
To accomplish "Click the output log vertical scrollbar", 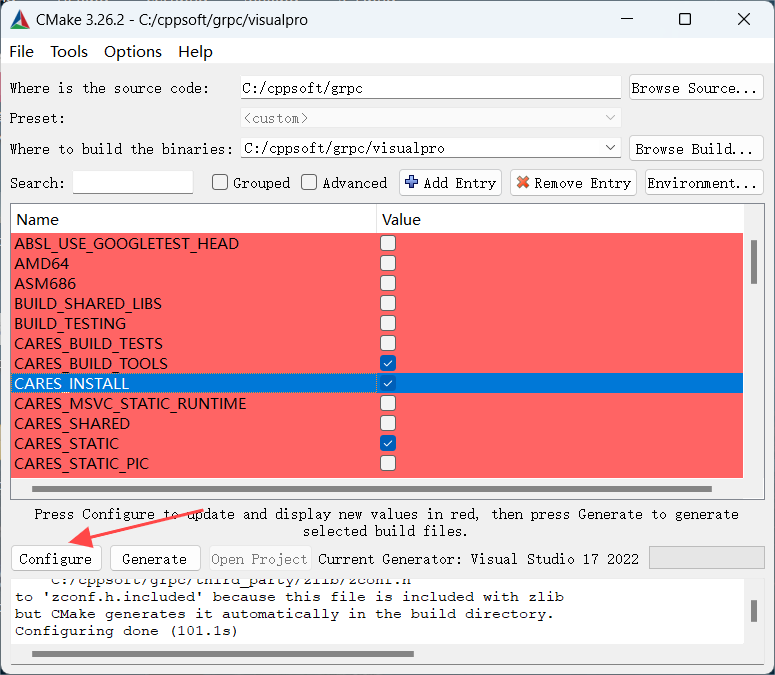I will click(x=754, y=611).
